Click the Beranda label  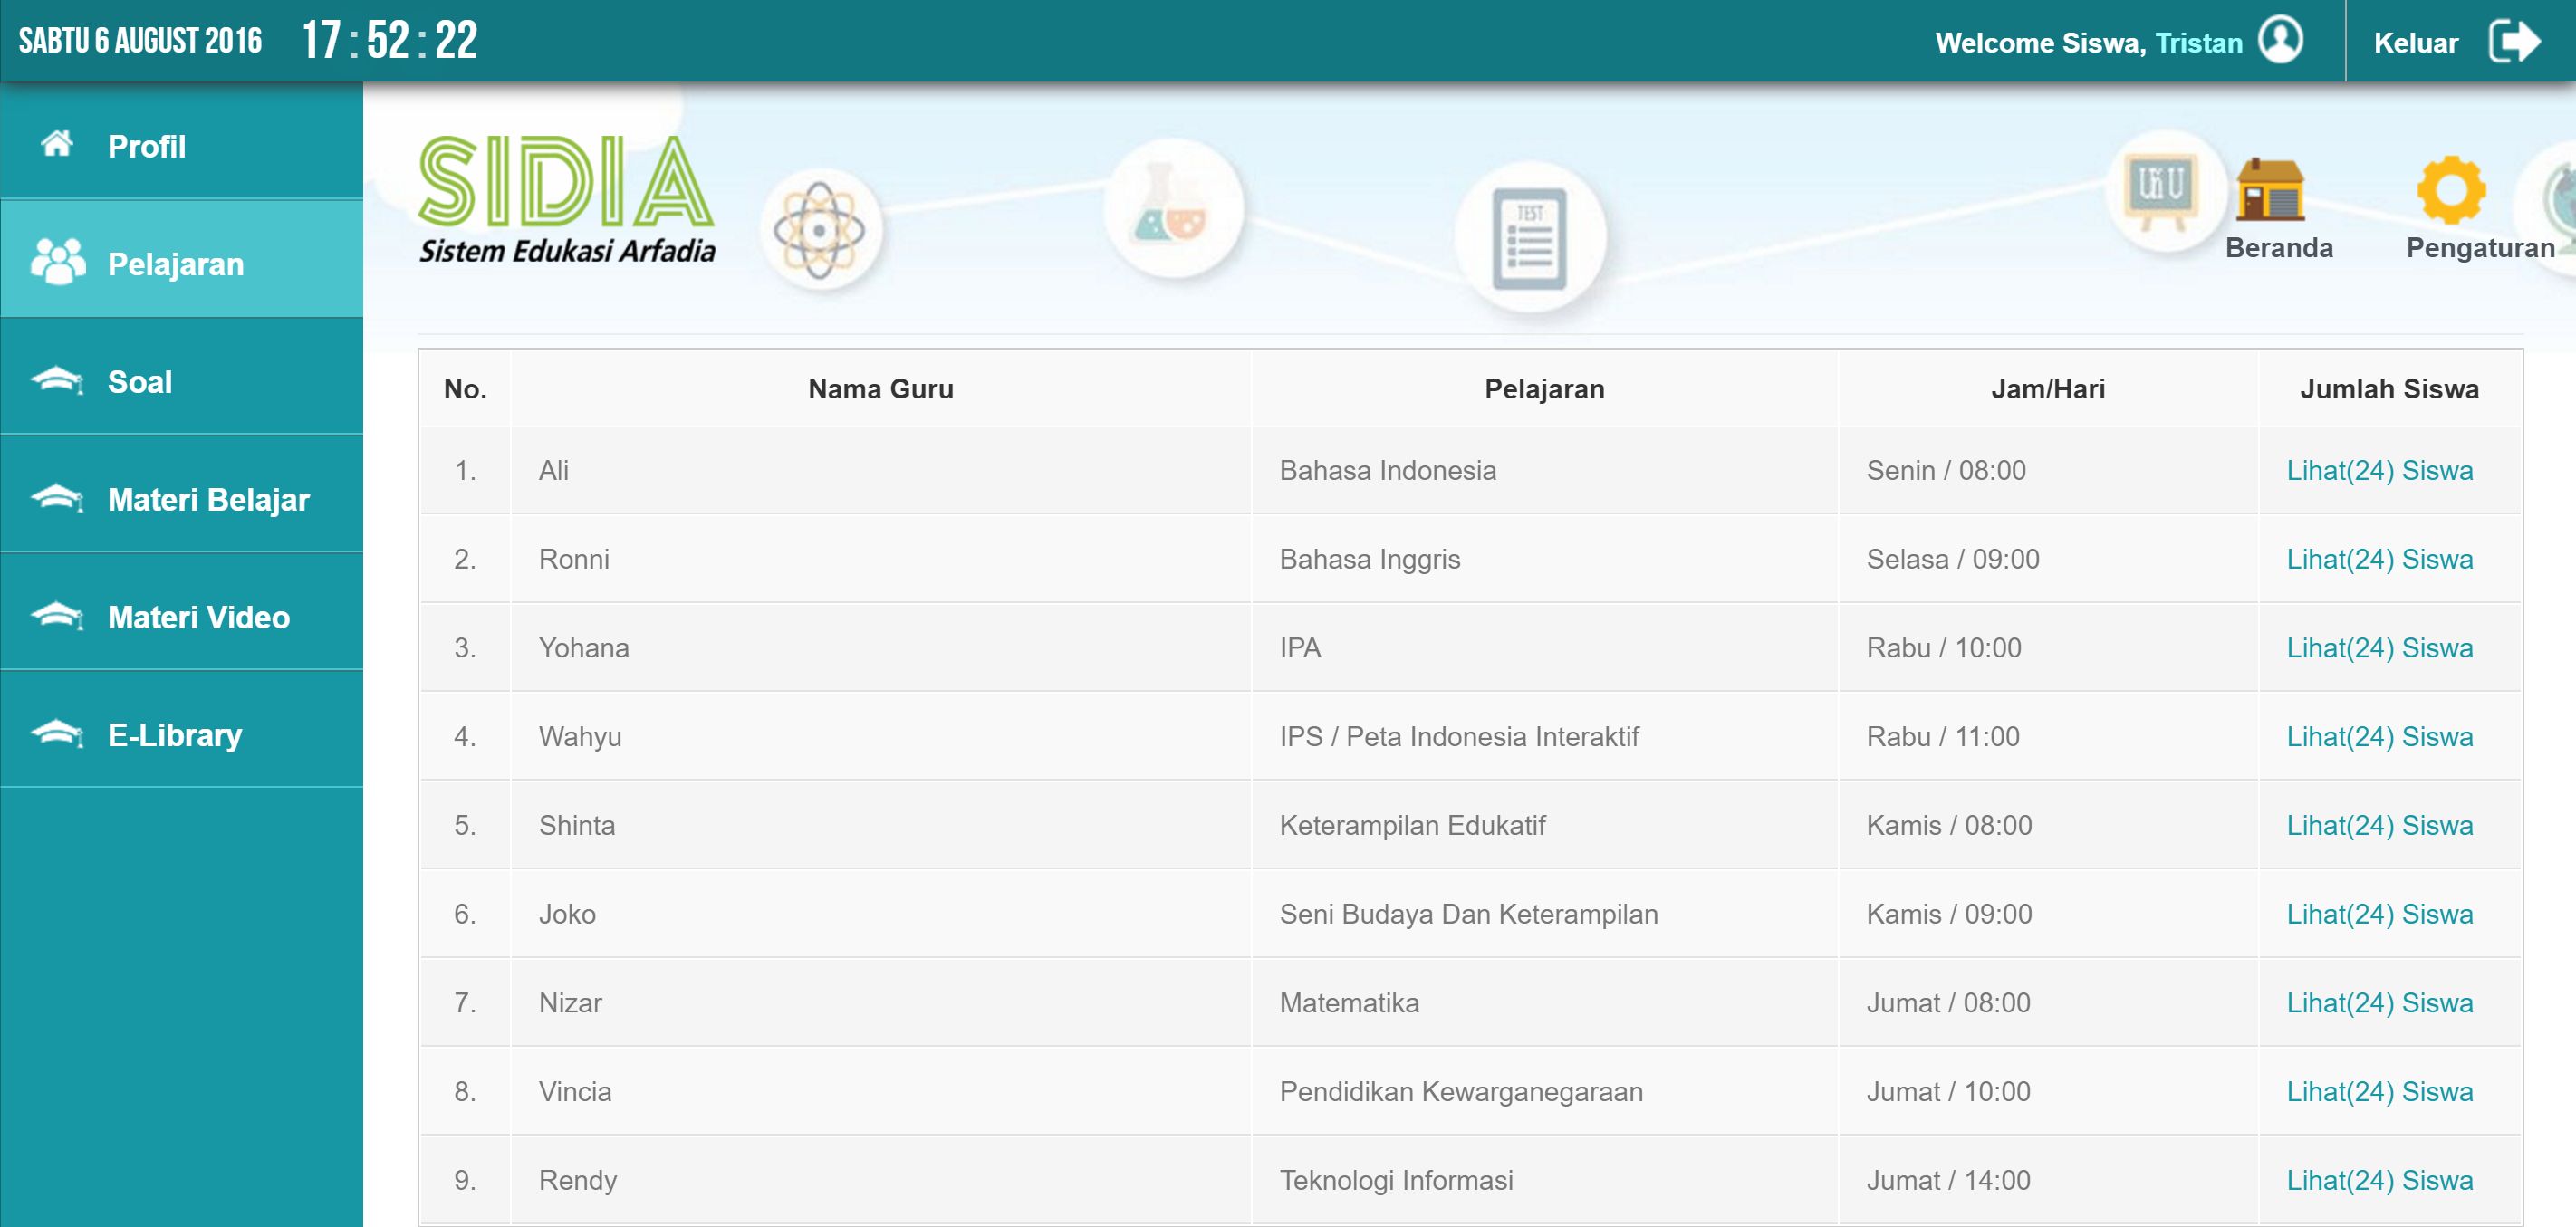tap(2279, 248)
